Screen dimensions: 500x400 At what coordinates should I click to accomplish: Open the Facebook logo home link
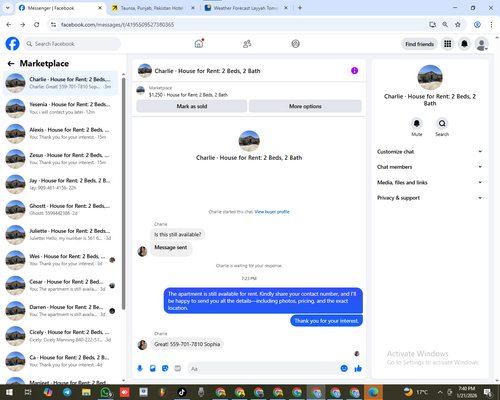[x=12, y=44]
